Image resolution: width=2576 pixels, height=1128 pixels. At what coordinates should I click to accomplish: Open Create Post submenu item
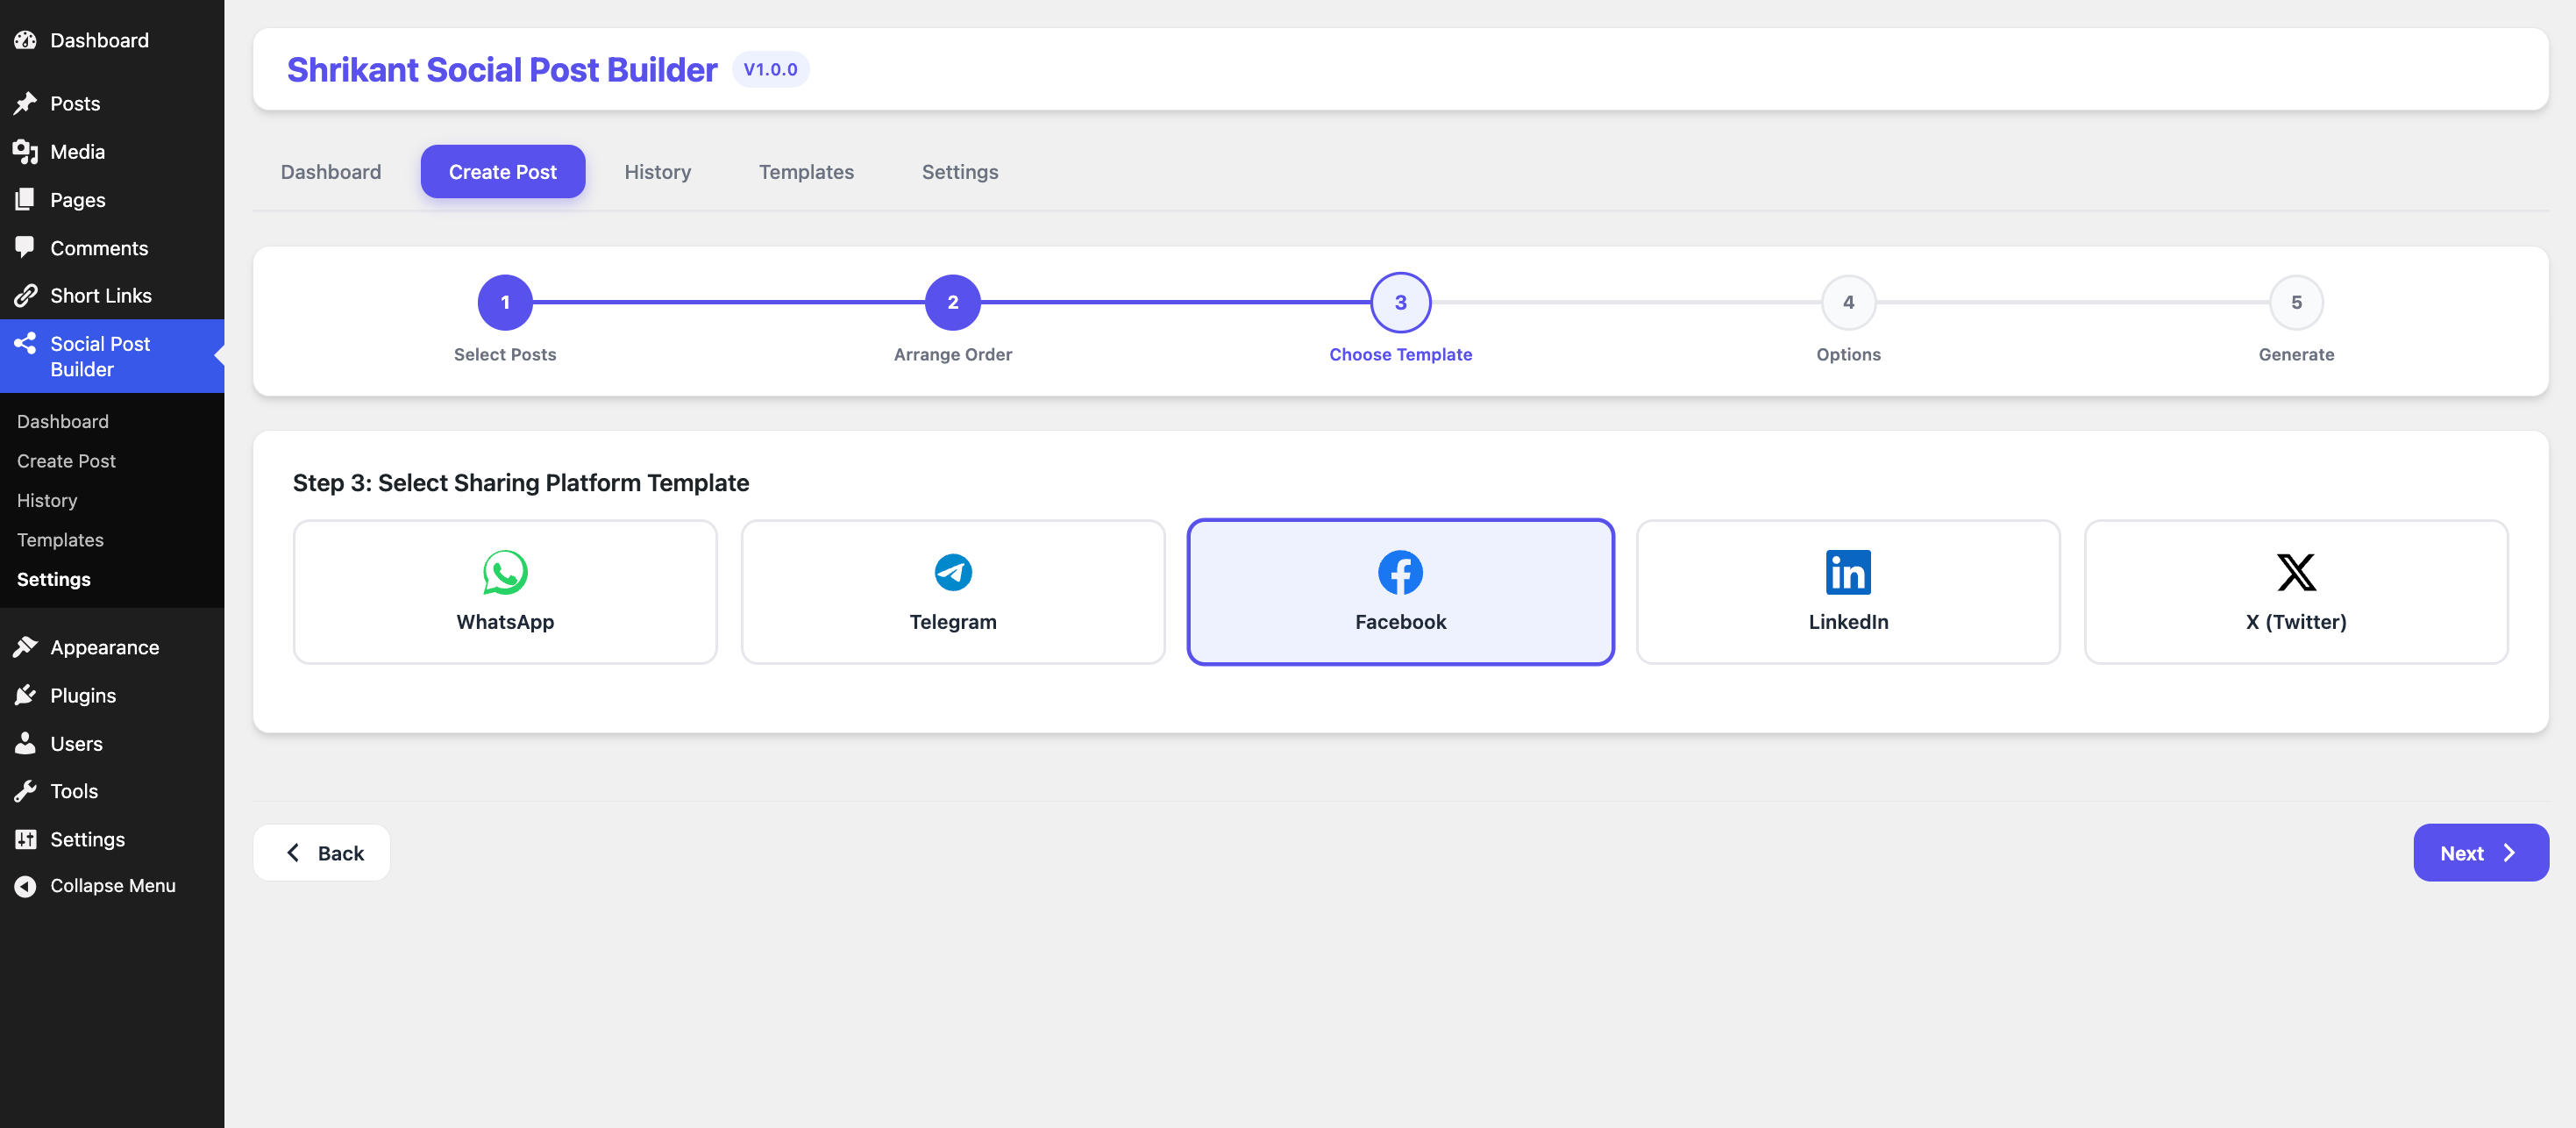(66, 460)
